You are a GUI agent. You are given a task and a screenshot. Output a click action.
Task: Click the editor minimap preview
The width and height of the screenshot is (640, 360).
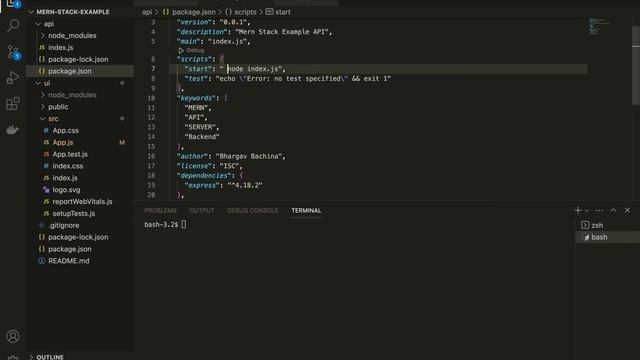click(x=599, y=26)
